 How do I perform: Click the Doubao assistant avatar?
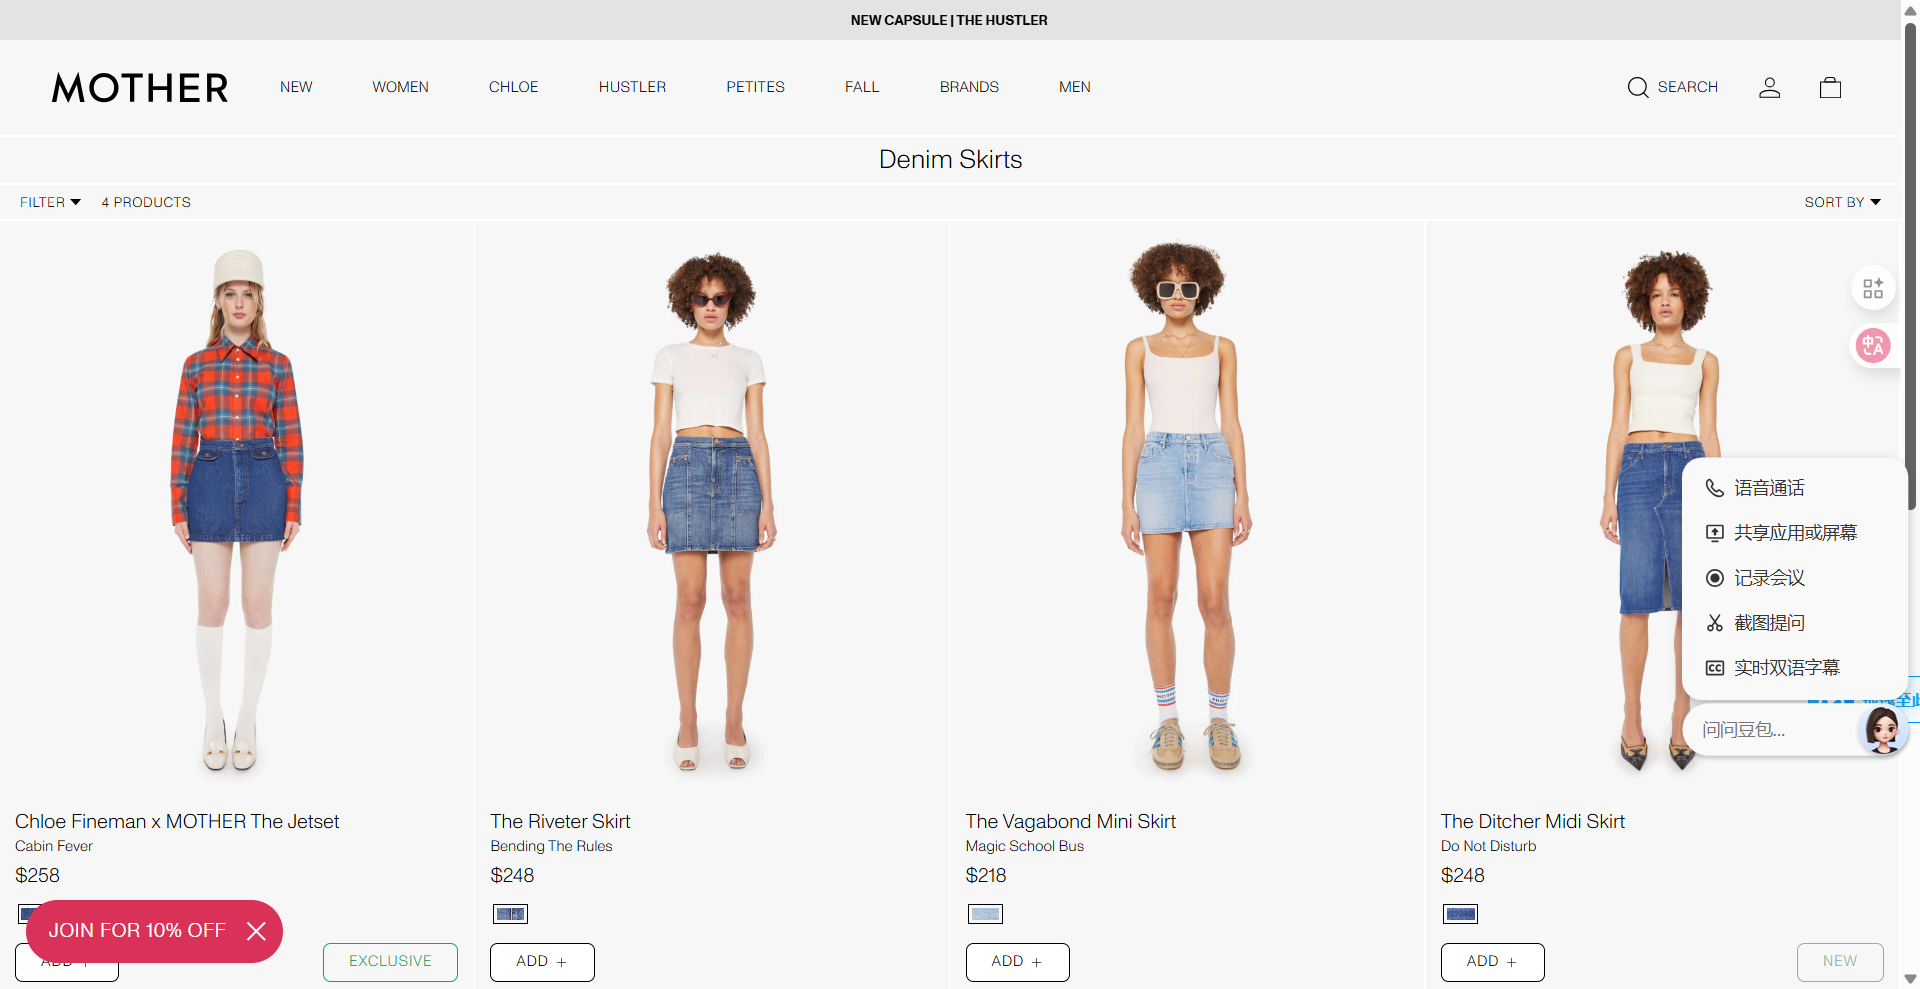pyautogui.click(x=1882, y=730)
